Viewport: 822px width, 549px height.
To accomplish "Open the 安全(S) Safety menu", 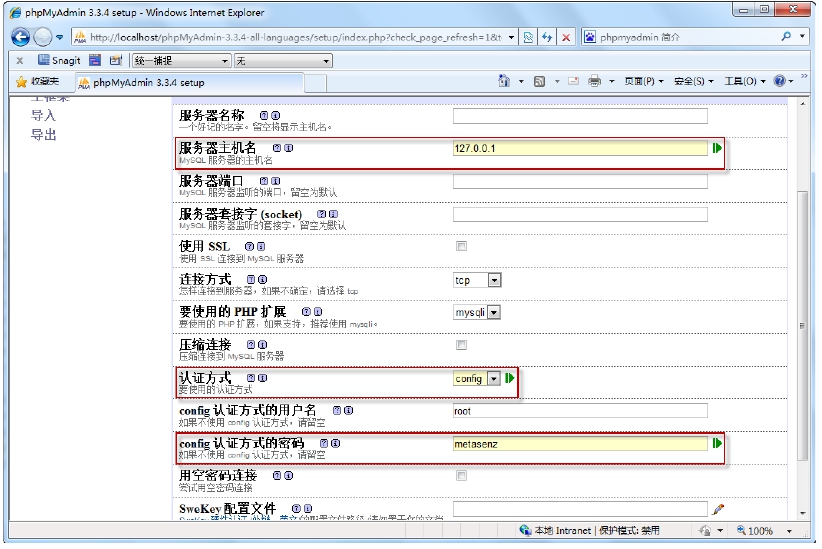I will click(694, 81).
